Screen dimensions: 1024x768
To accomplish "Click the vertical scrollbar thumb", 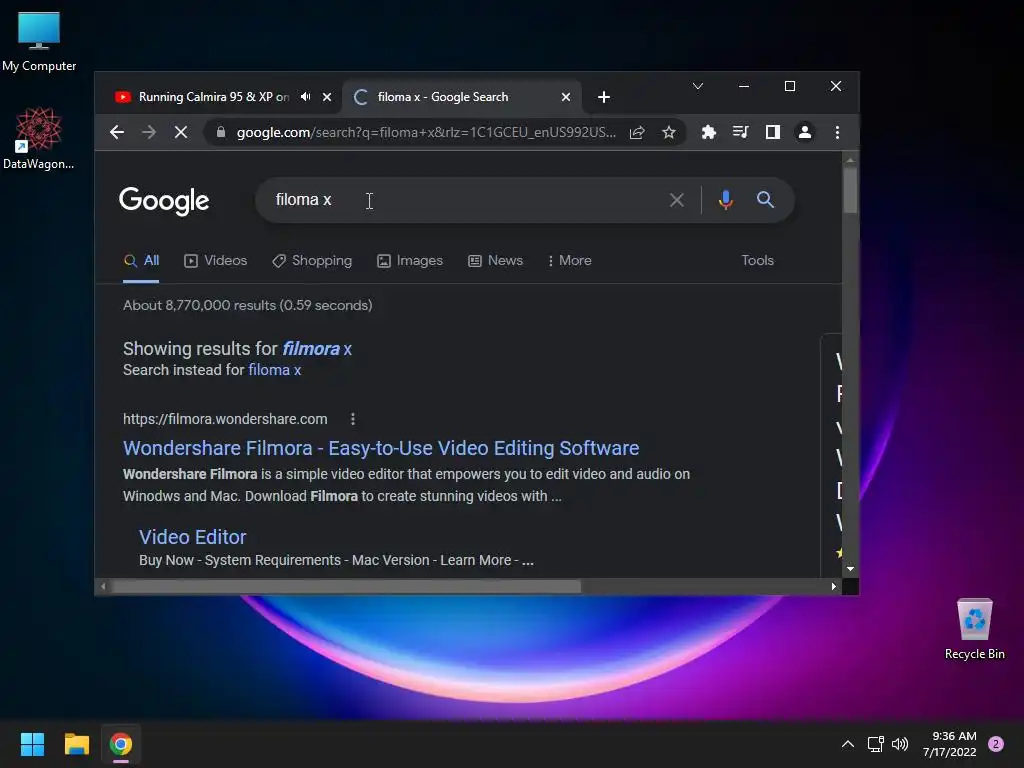I will tap(850, 190).
